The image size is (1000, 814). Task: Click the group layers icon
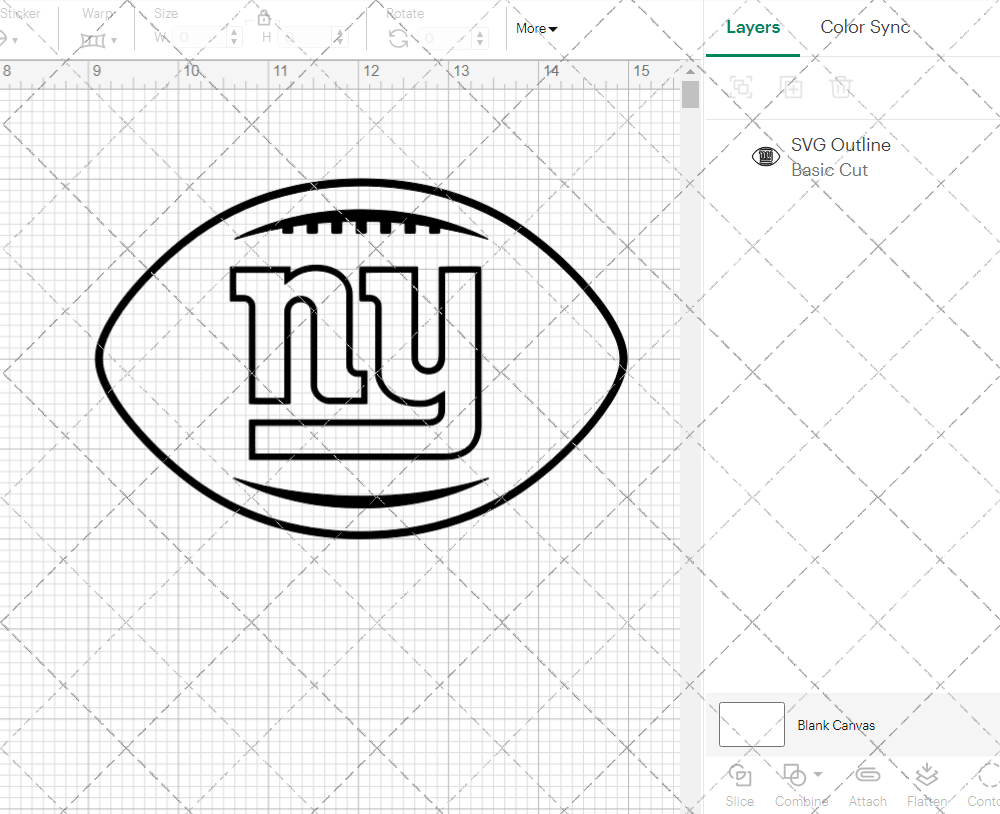click(741, 87)
